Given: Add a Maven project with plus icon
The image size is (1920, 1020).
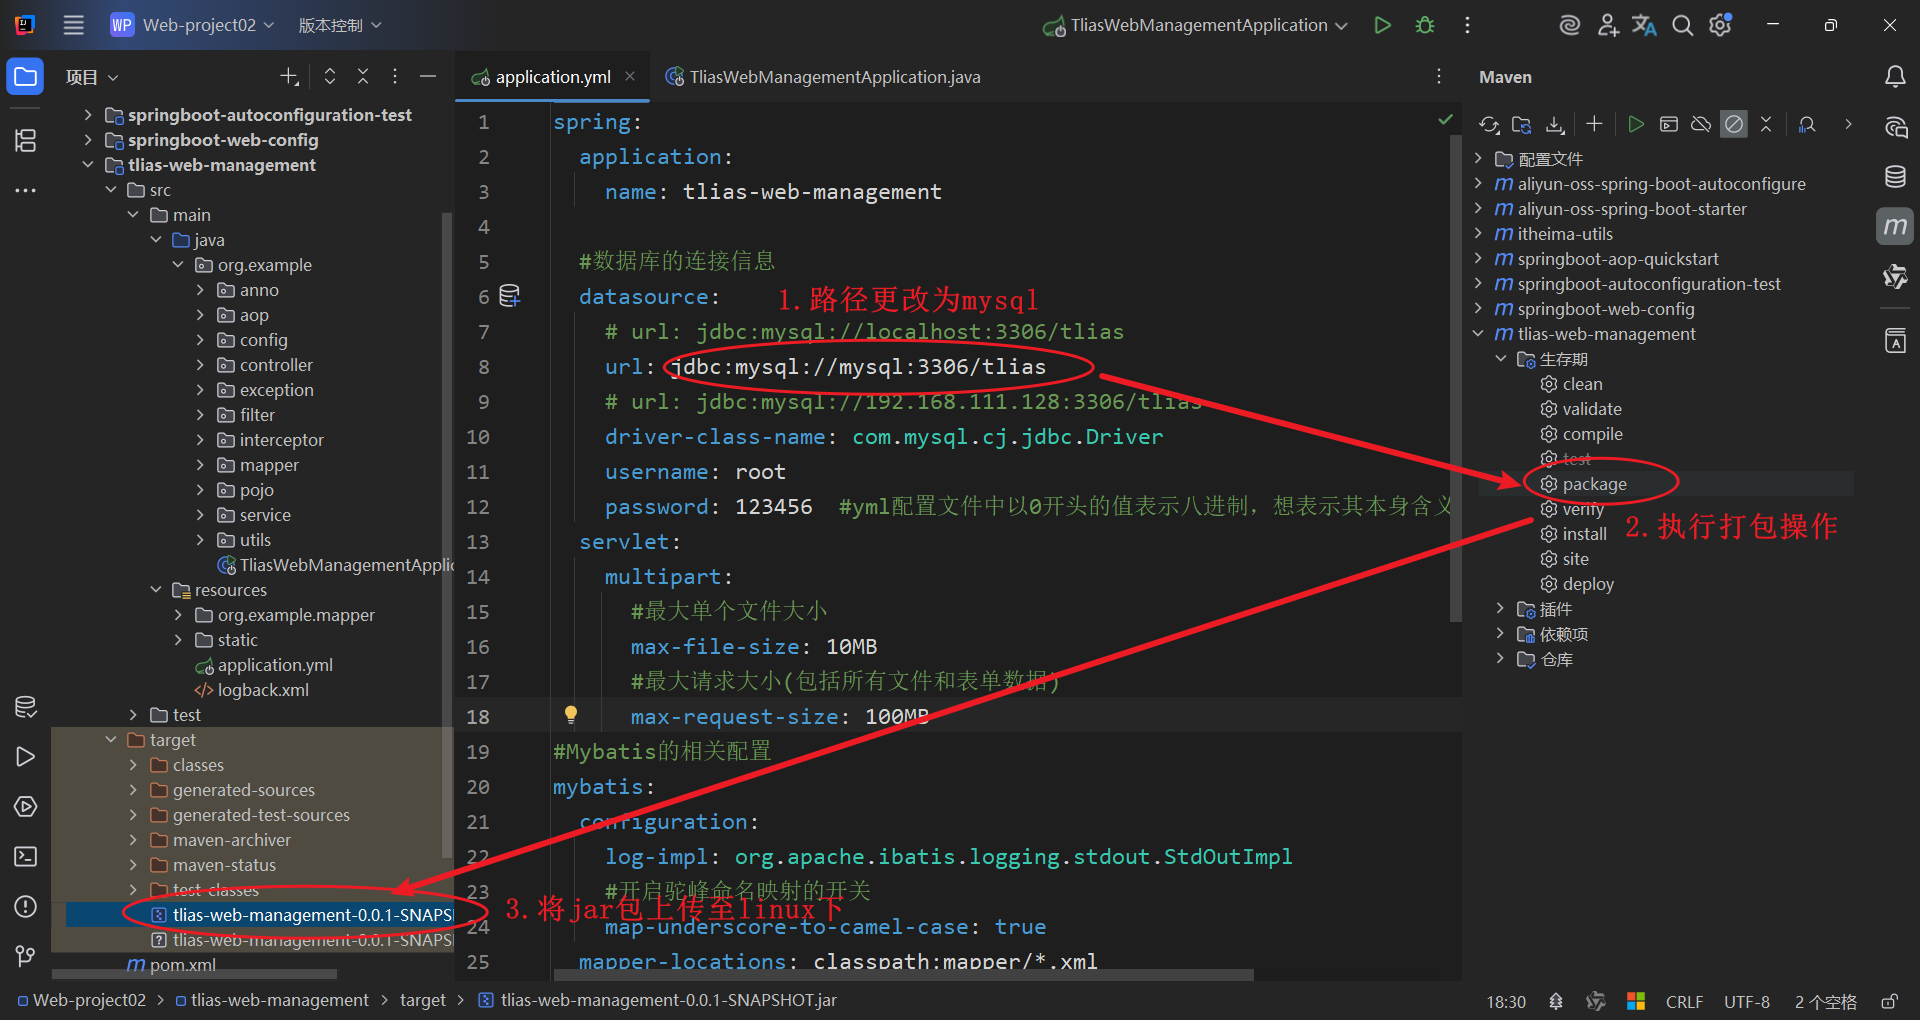Looking at the screenshot, I should click(1594, 124).
